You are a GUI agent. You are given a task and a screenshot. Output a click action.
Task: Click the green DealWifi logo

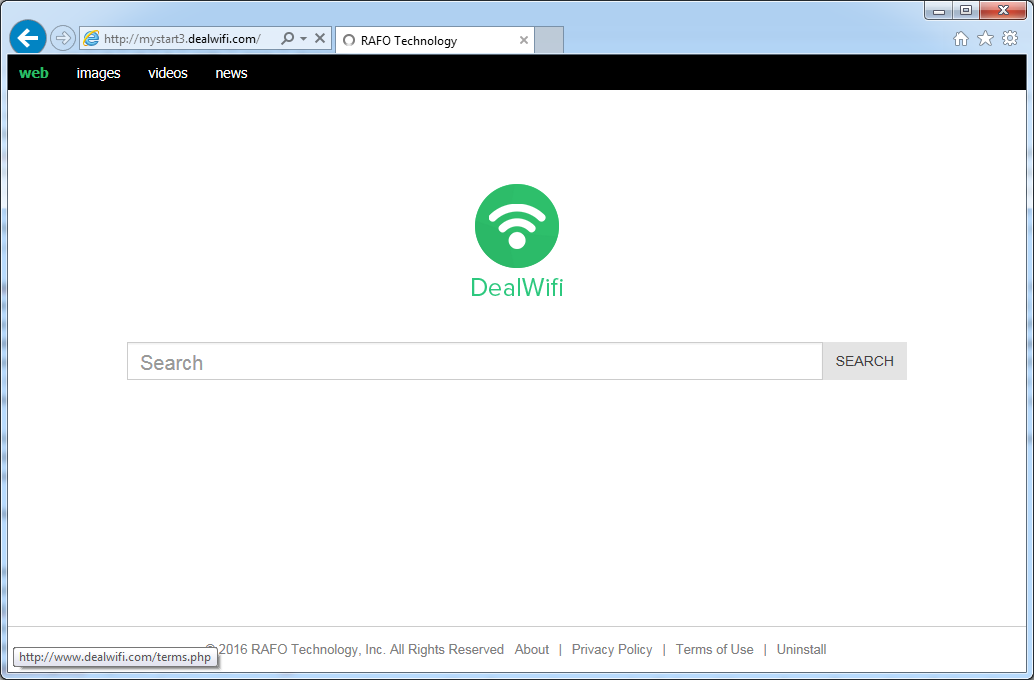pos(517,226)
